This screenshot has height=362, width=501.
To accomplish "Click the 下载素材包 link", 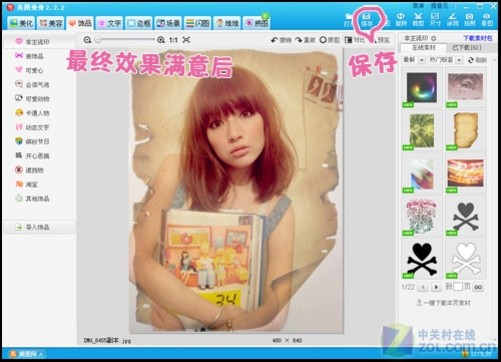I will point(477,38).
